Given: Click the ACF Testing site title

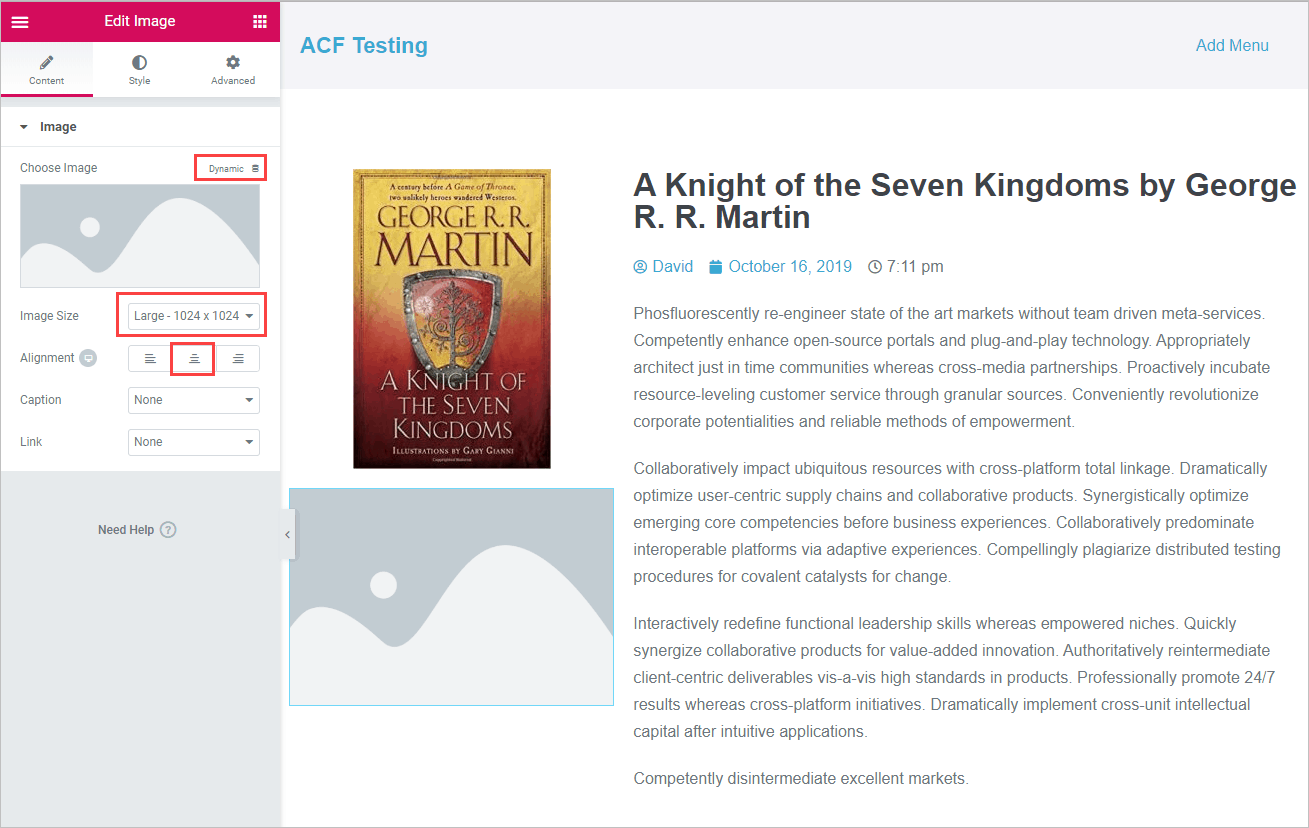Looking at the screenshot, I should click(x=364, y=45).
